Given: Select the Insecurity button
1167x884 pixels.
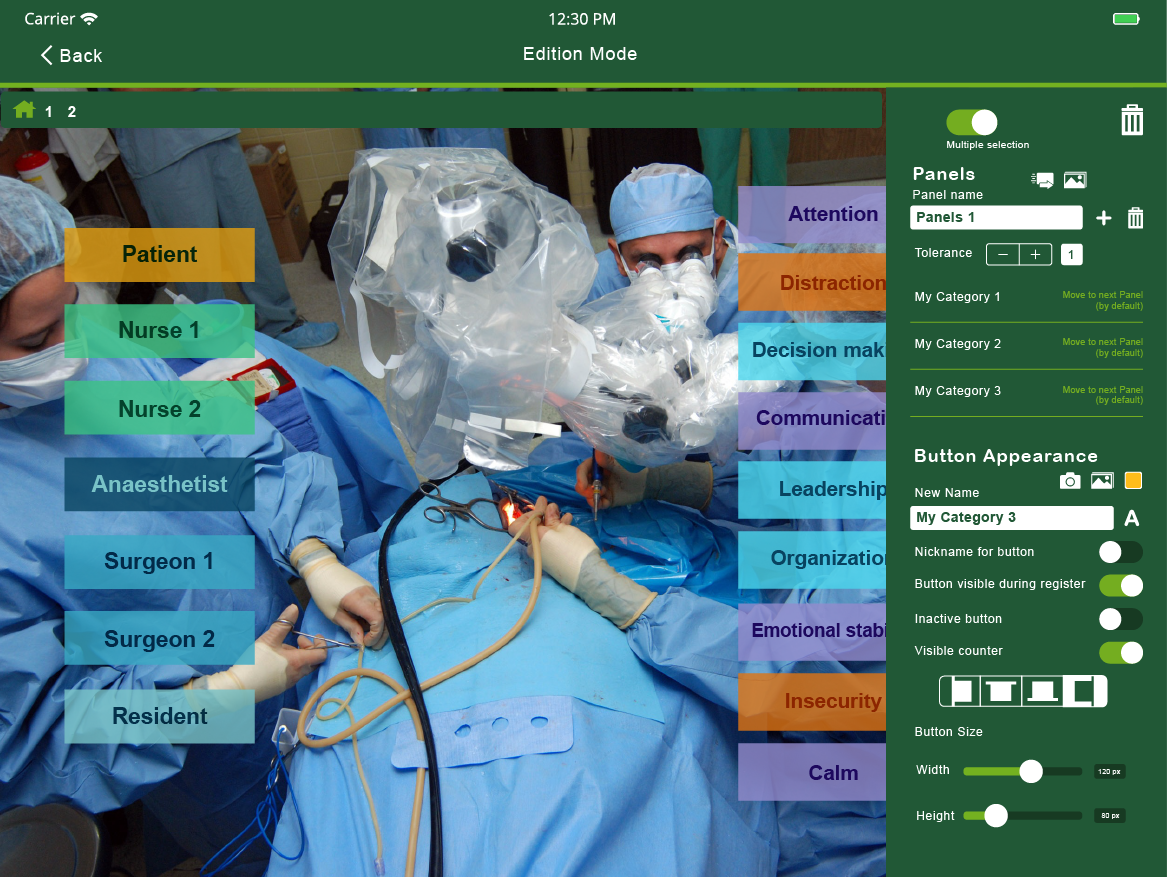Looking at the screenshot, I should coord(812,702).
